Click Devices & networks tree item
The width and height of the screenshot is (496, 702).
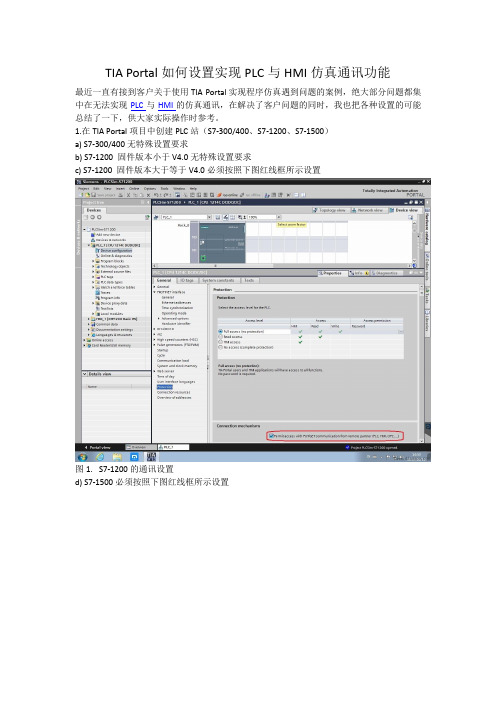(109, 240)
